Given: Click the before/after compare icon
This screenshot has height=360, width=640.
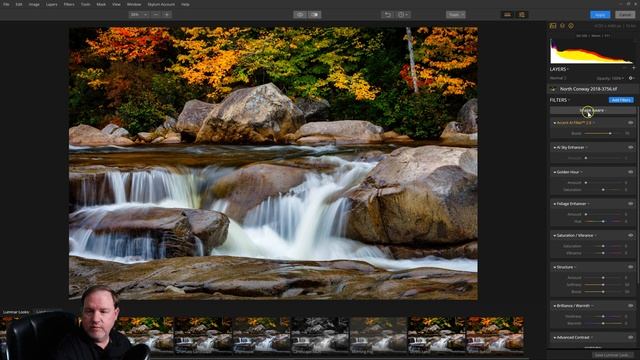Looking at the screenshot, I should (x=315, y=15).
